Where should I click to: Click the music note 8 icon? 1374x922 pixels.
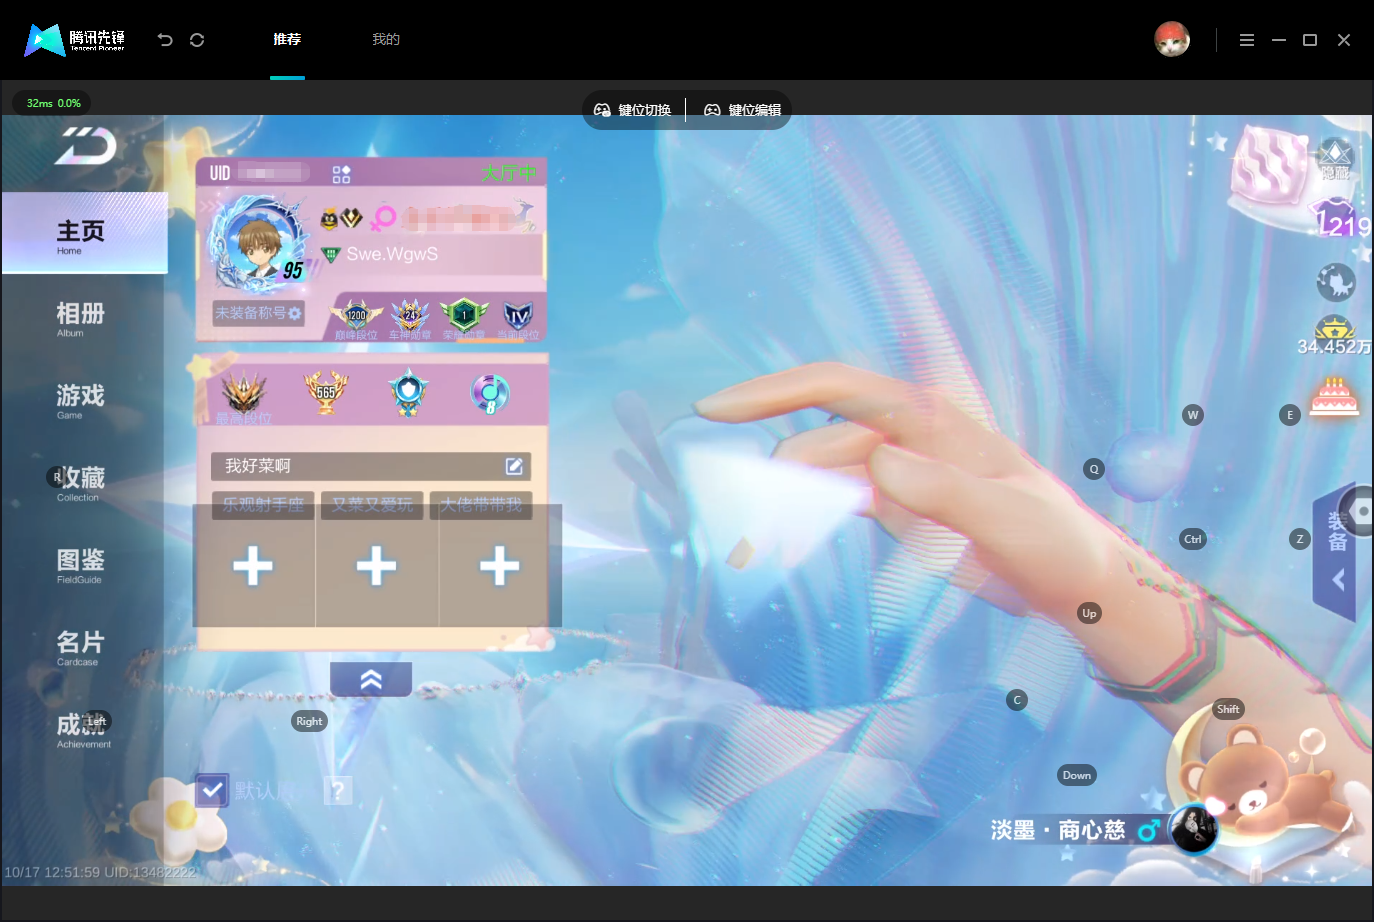click(490, 393)
